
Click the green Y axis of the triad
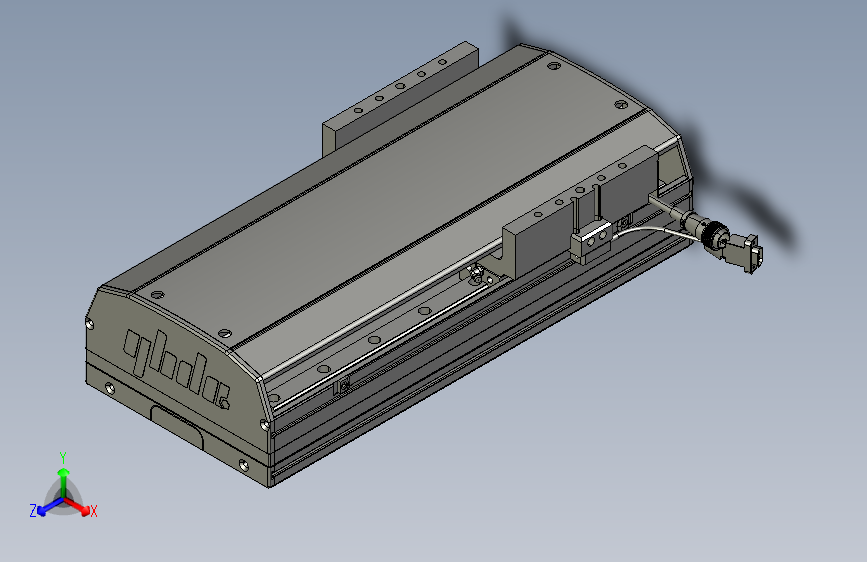point(64,482)
